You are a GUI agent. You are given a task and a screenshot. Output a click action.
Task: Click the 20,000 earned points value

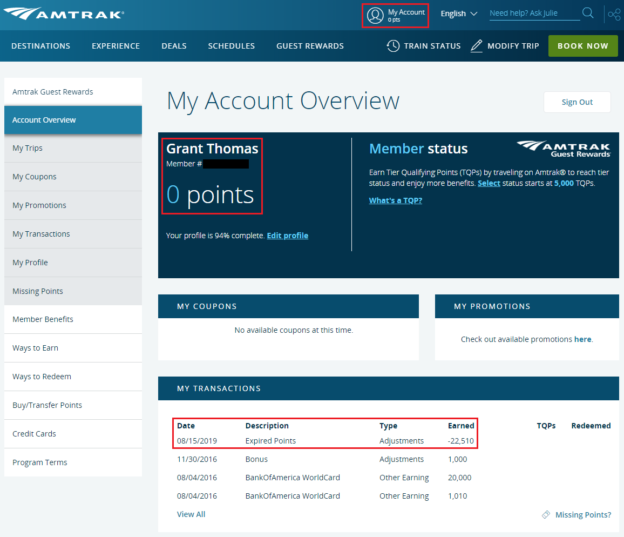460,477
